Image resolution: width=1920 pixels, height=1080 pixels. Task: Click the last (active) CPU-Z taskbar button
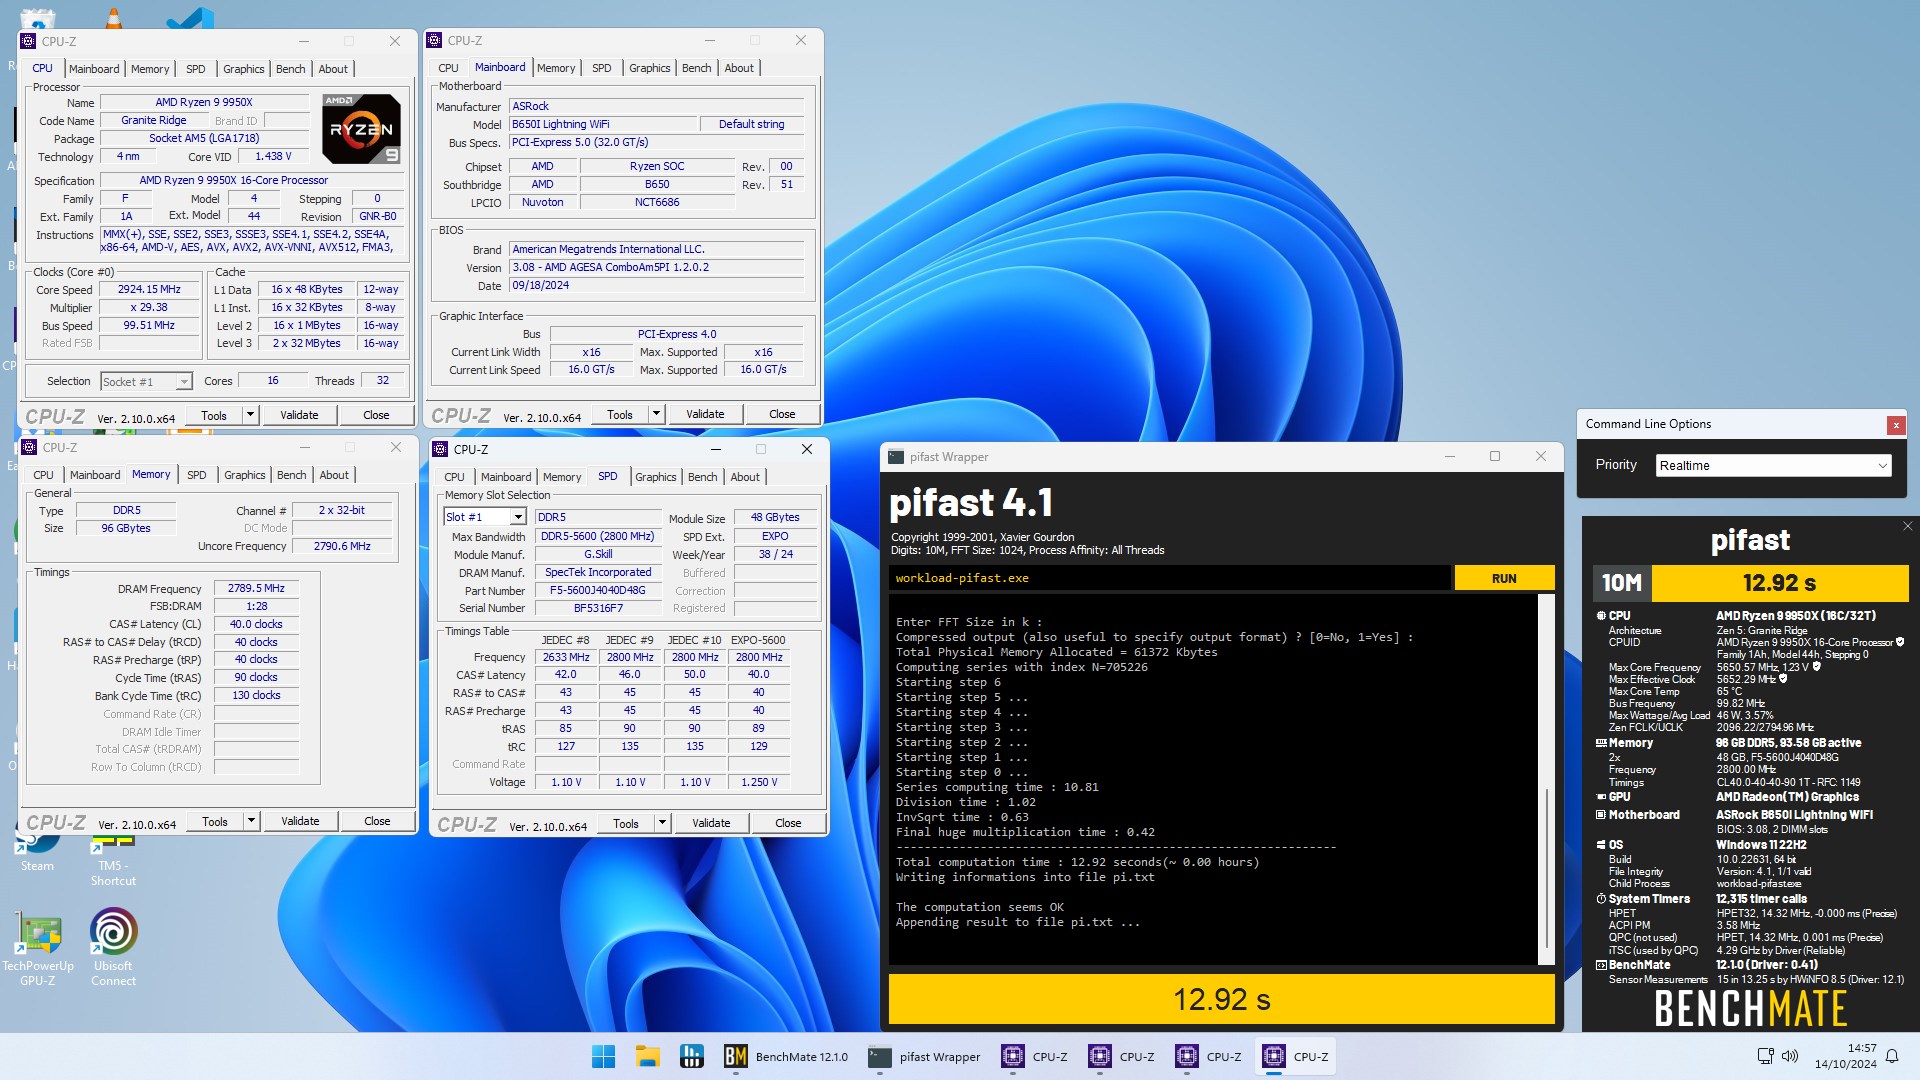1297,1056
